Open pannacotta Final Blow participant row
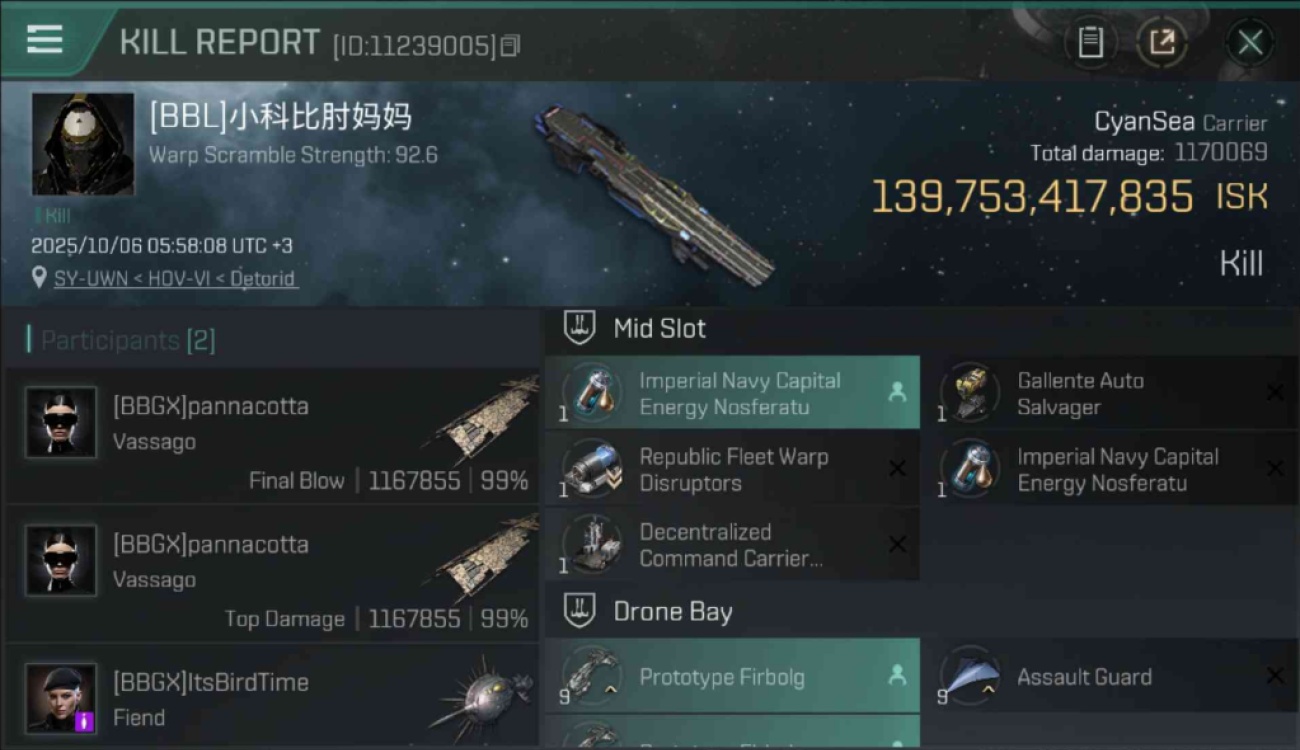This screenshot has width=1300, height=750. pos(272,435)
